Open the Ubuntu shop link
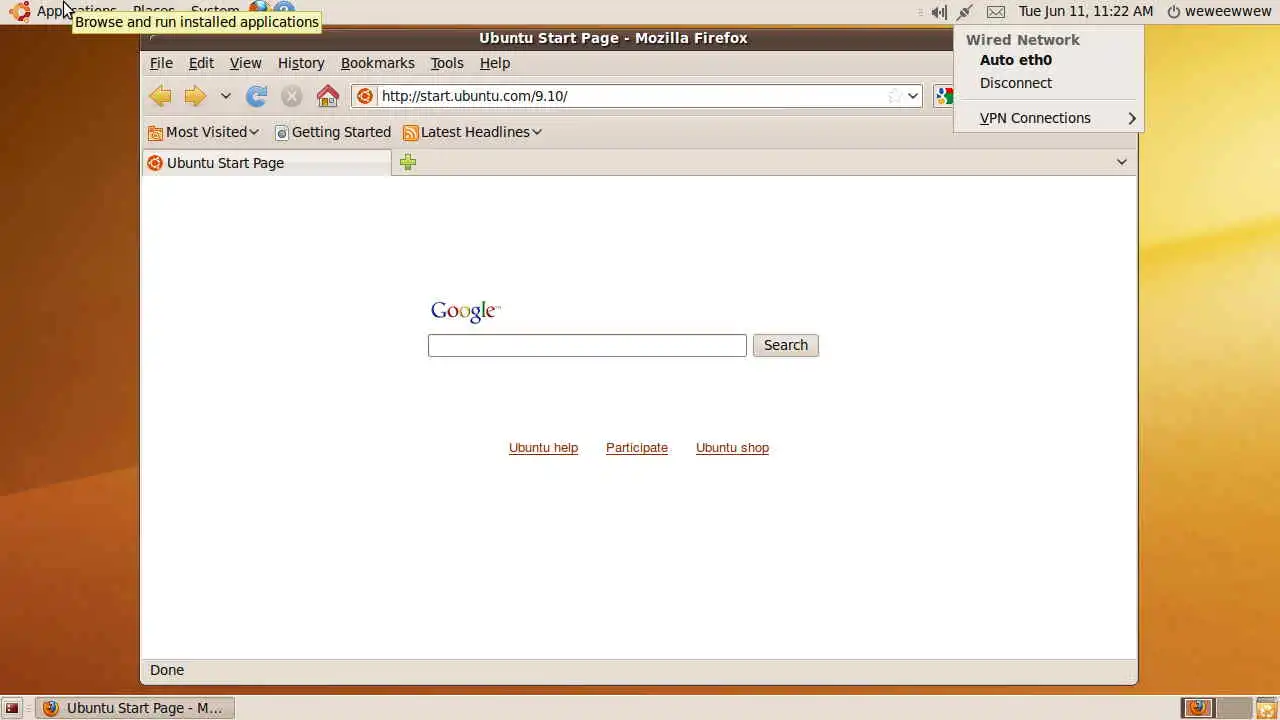The height and width of the screenshot is (720, 1280). coord(732,448)
